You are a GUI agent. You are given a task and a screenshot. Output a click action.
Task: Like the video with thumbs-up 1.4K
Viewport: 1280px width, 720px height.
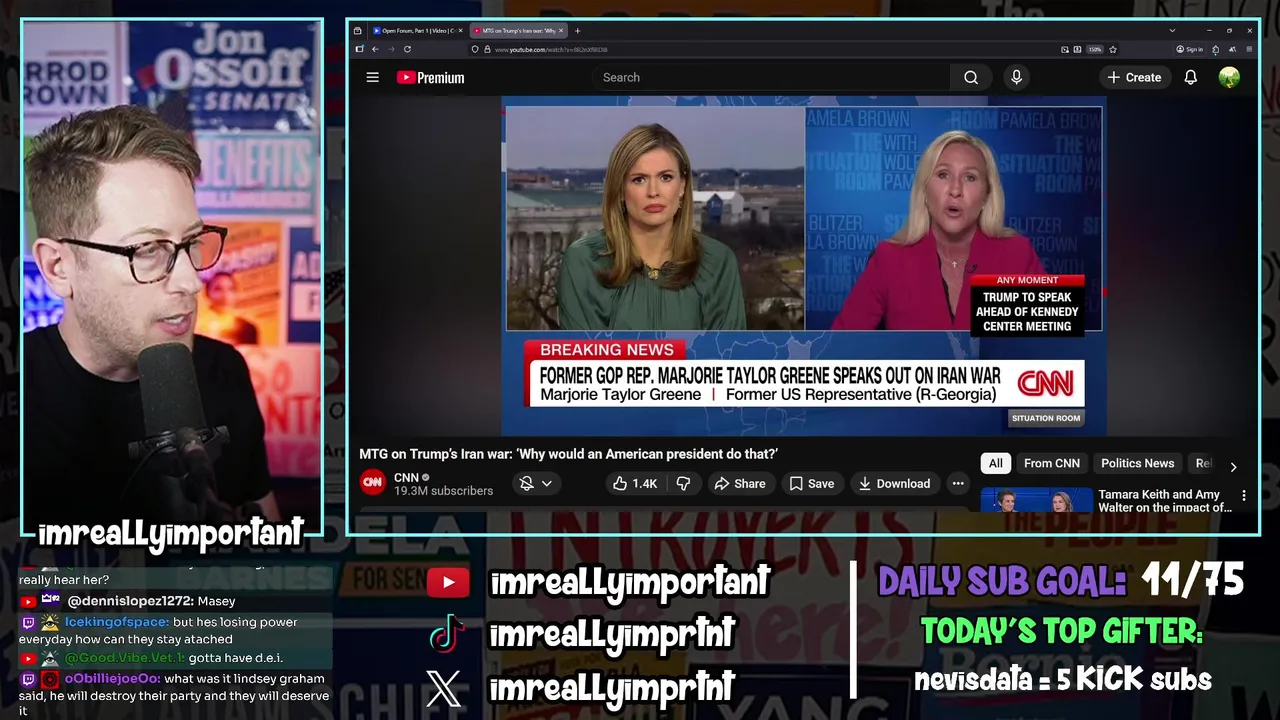pos(635,483)
